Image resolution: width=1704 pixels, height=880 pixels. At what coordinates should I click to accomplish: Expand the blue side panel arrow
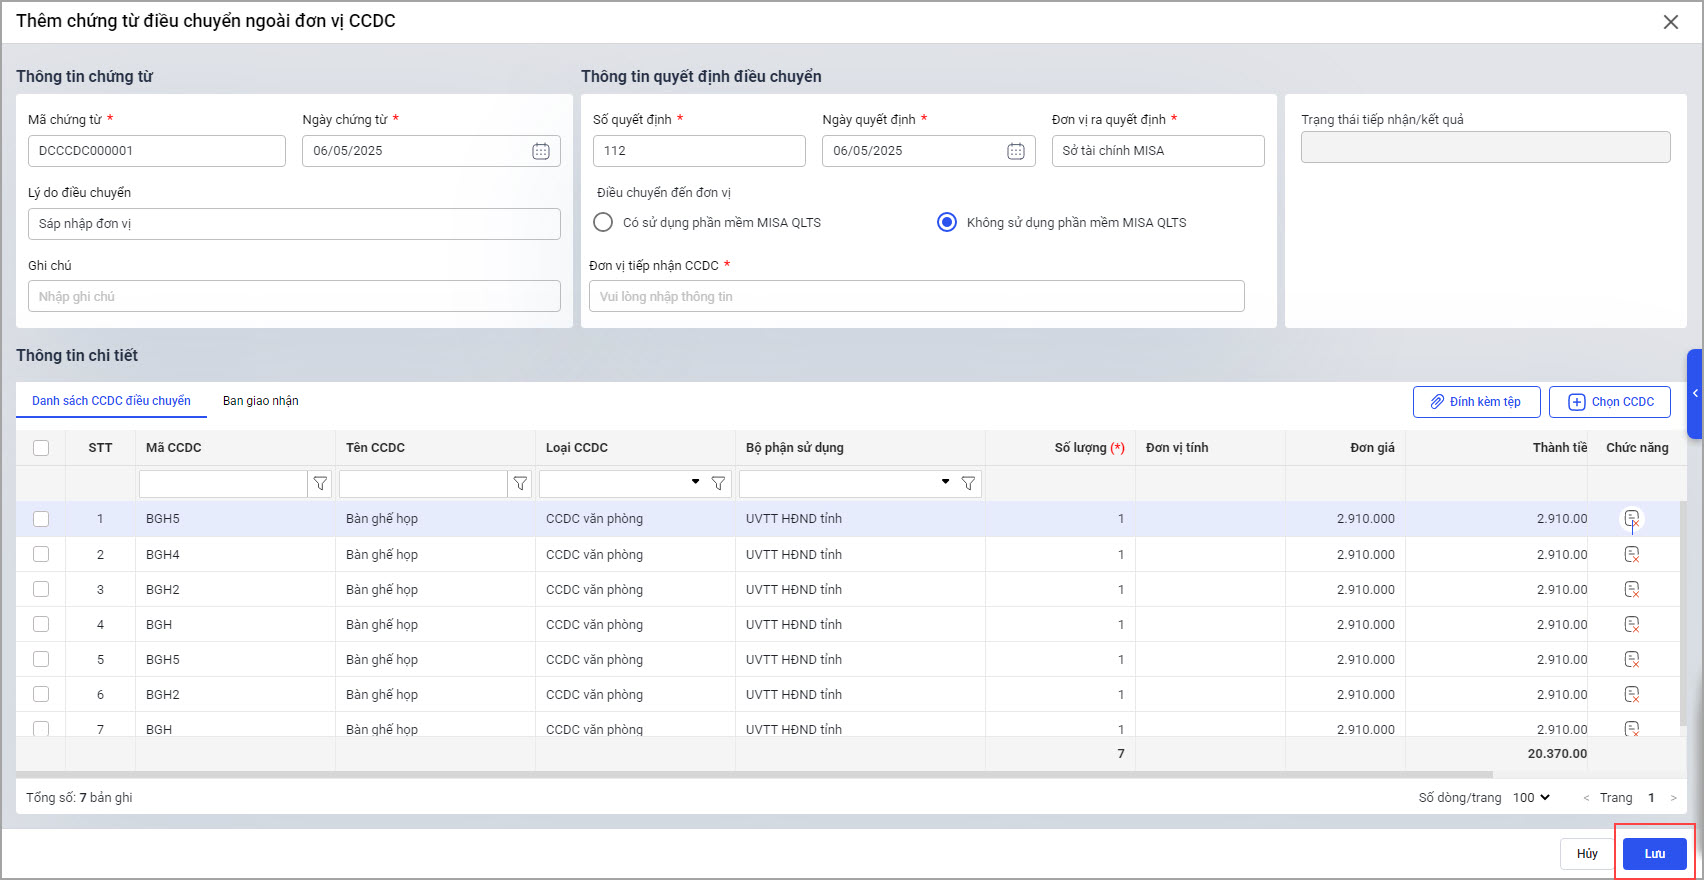click(x=1695, y=394)
